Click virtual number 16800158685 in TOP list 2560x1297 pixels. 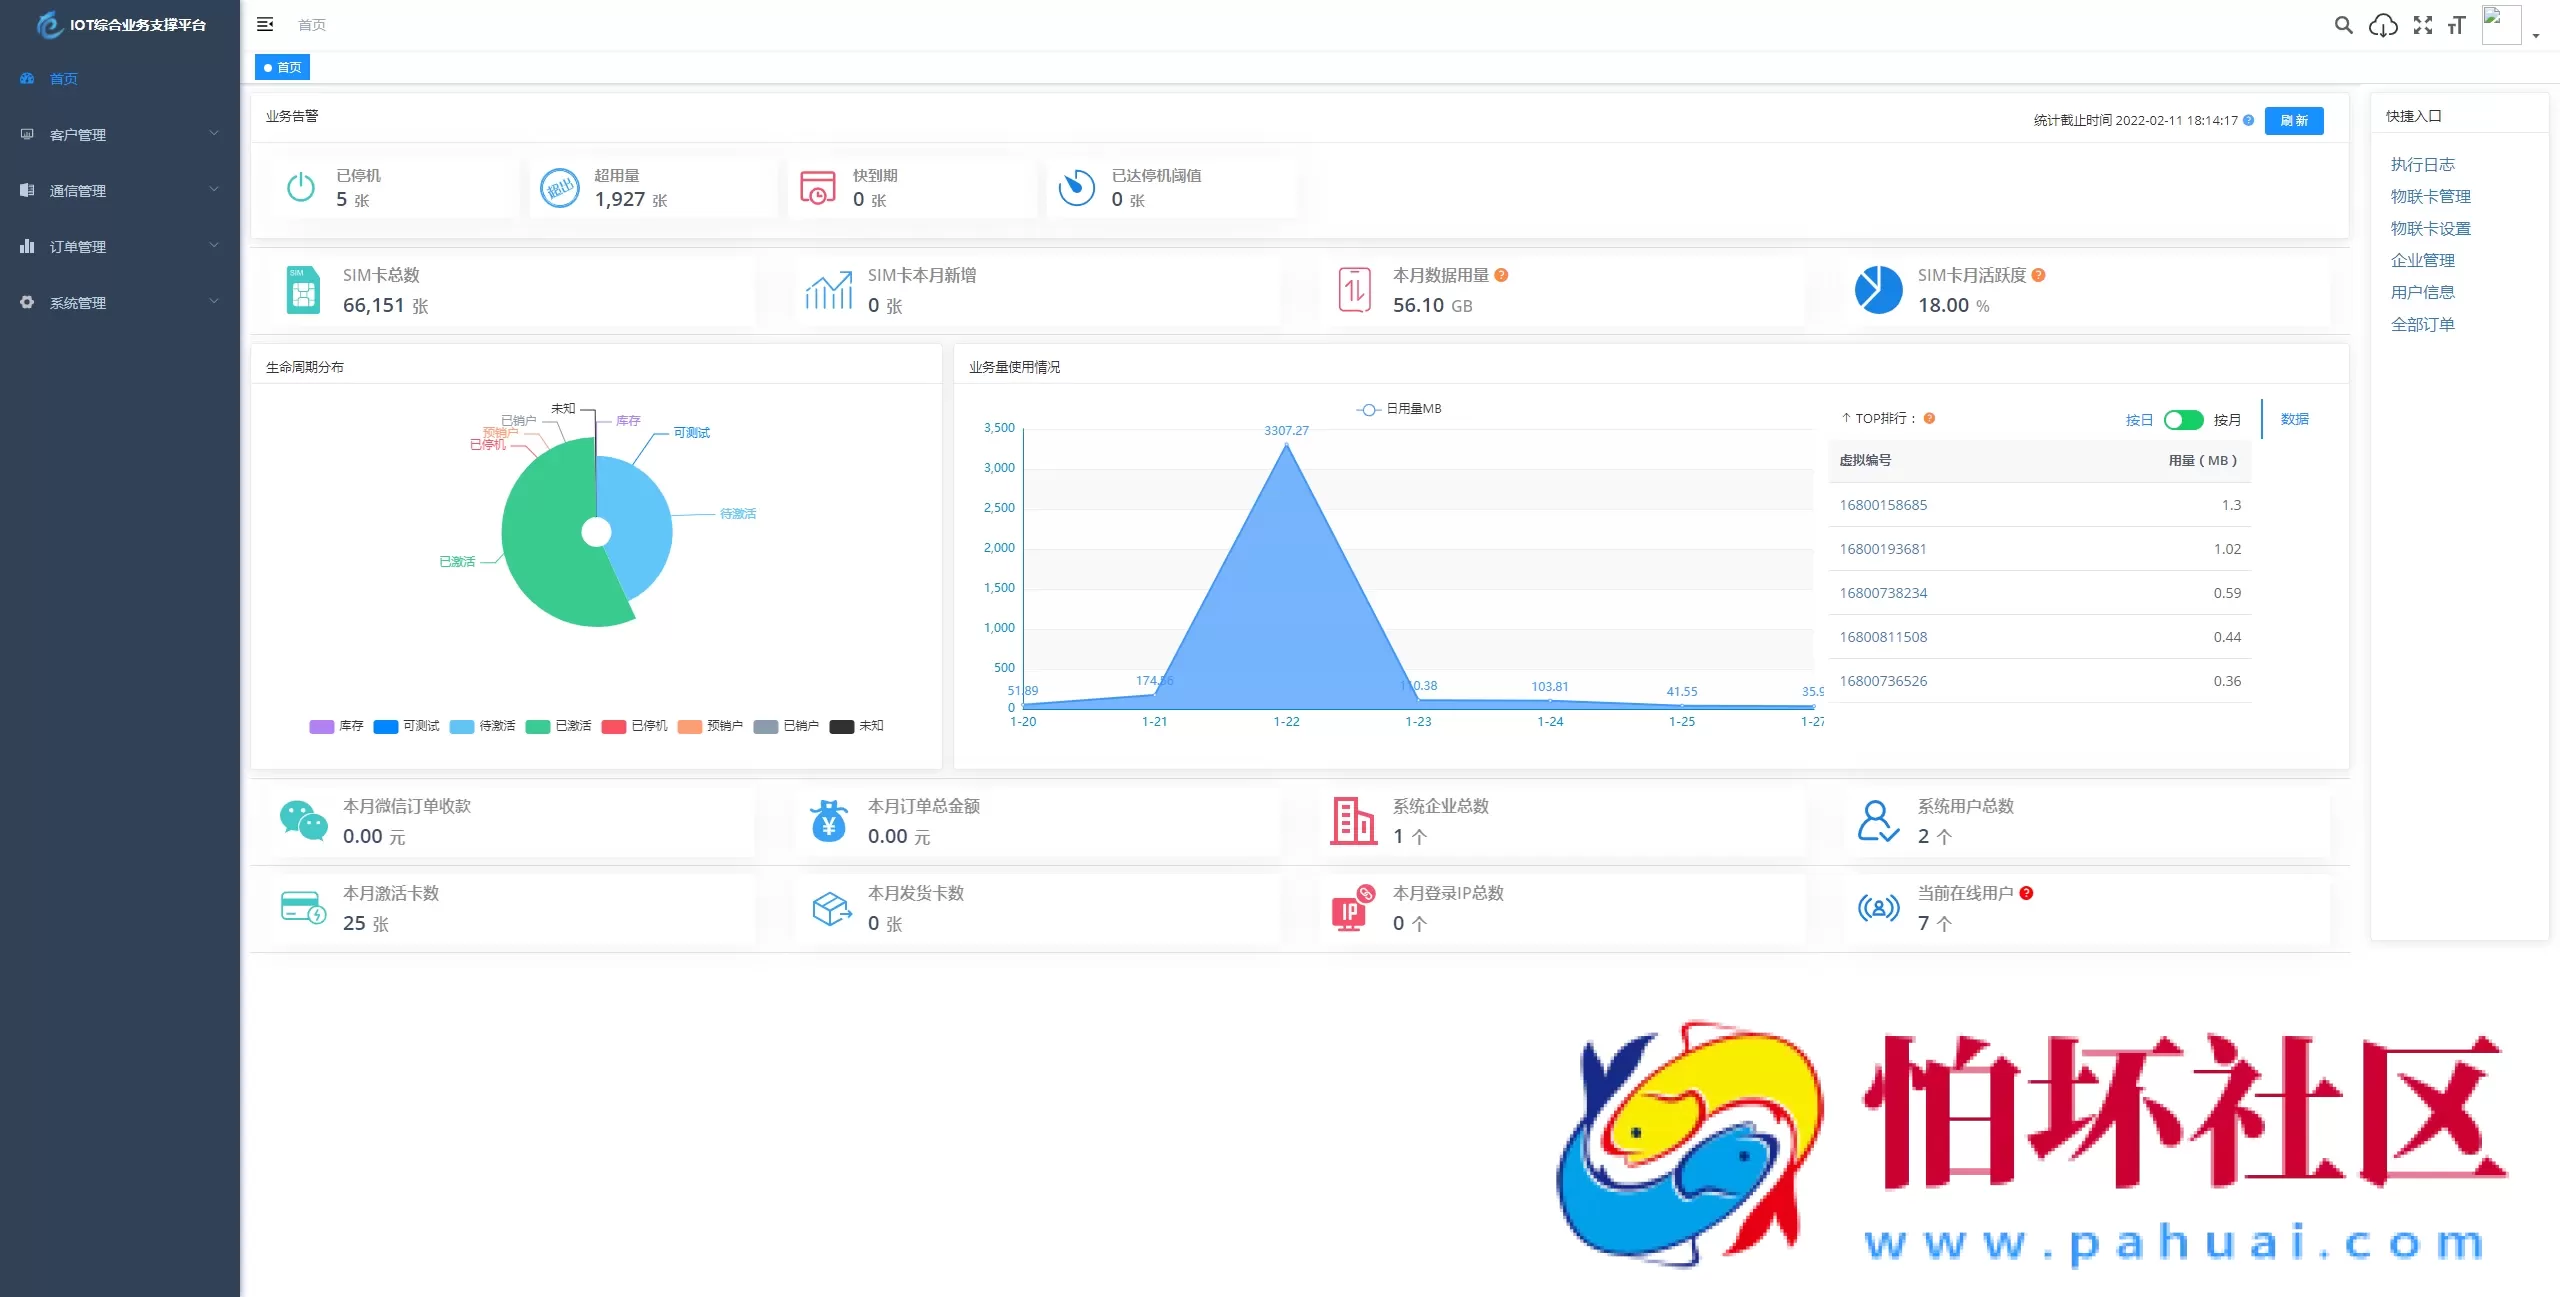pos(1883,505)
